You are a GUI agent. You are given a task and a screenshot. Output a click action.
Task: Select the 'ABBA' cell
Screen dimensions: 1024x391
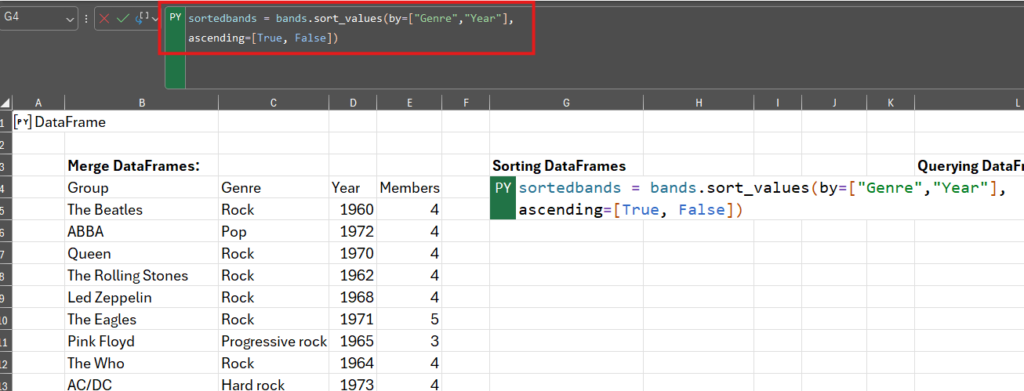click(142, 232)
